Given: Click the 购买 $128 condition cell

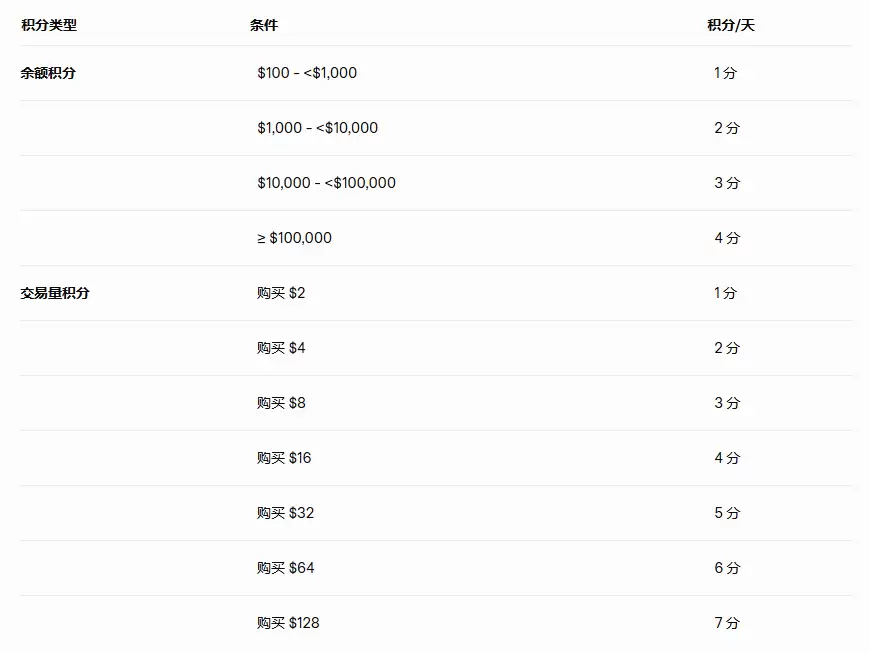Looking at the screenshot, I should tap(288, 623).
